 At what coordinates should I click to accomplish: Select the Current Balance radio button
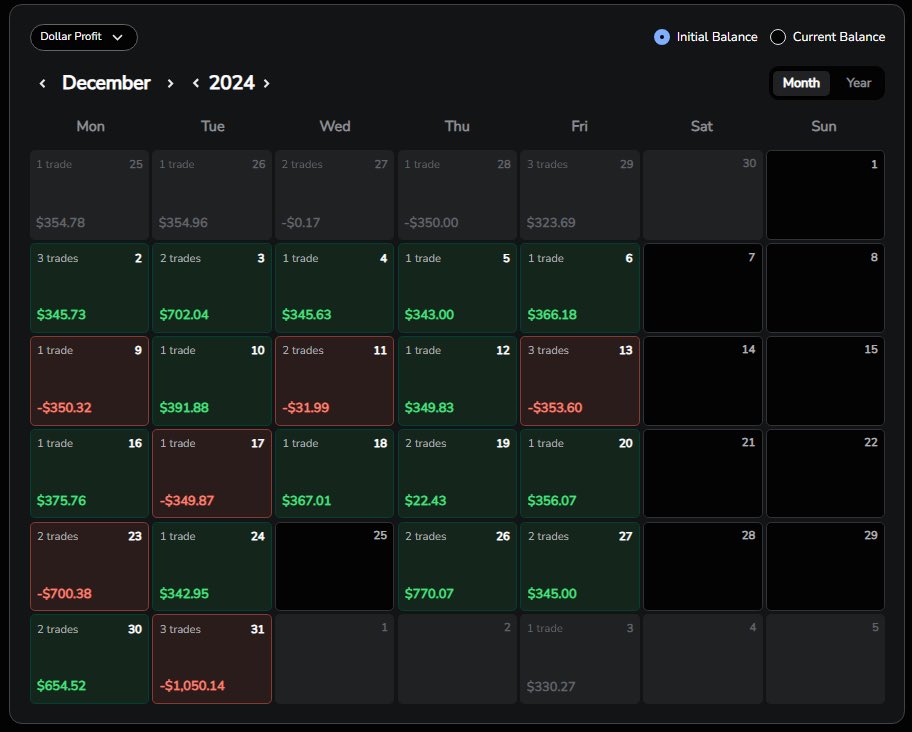778,37
